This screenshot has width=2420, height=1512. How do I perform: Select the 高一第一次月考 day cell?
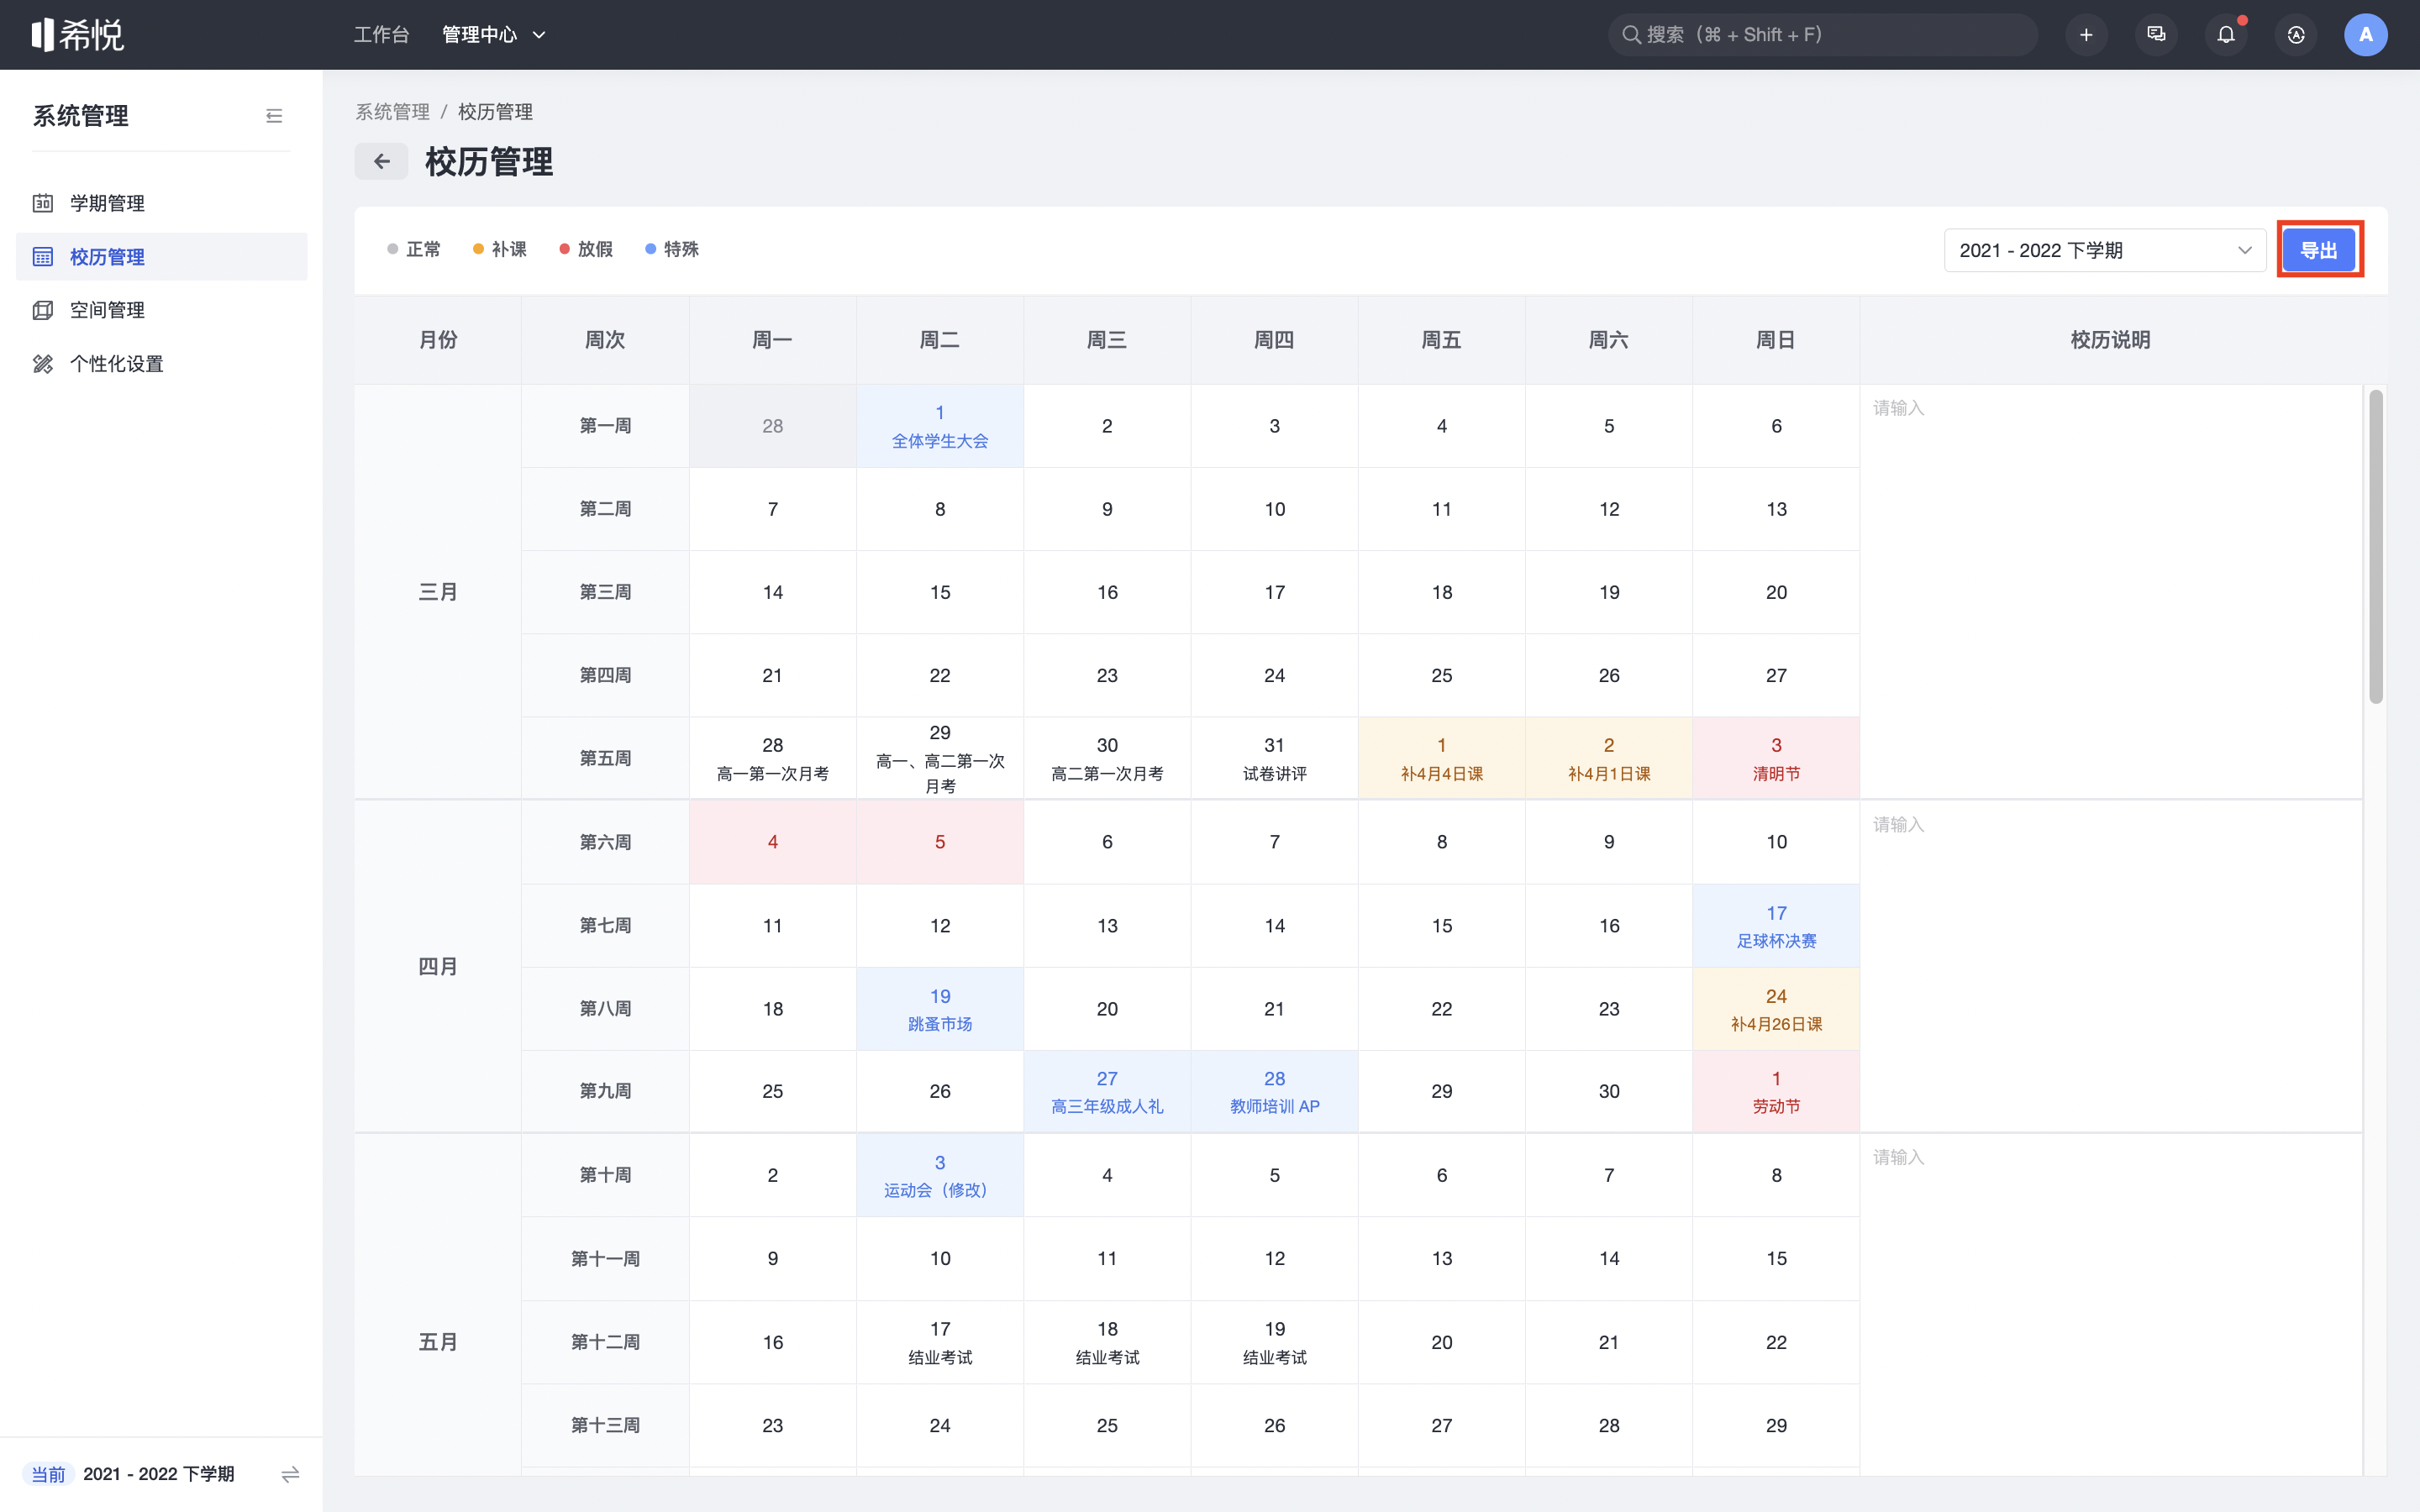(773, 758)
